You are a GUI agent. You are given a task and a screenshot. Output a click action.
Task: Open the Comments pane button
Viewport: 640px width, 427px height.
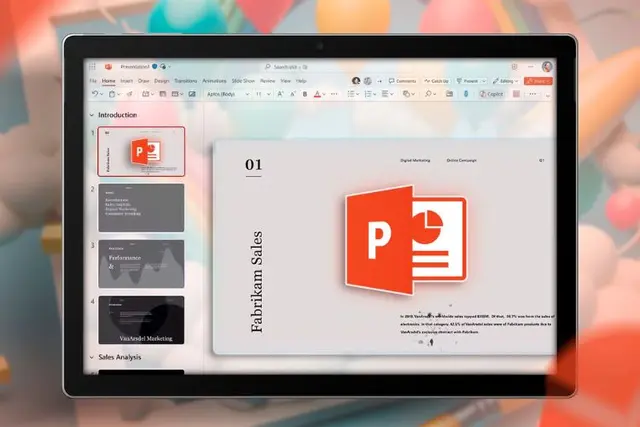[x=402, y=81]
